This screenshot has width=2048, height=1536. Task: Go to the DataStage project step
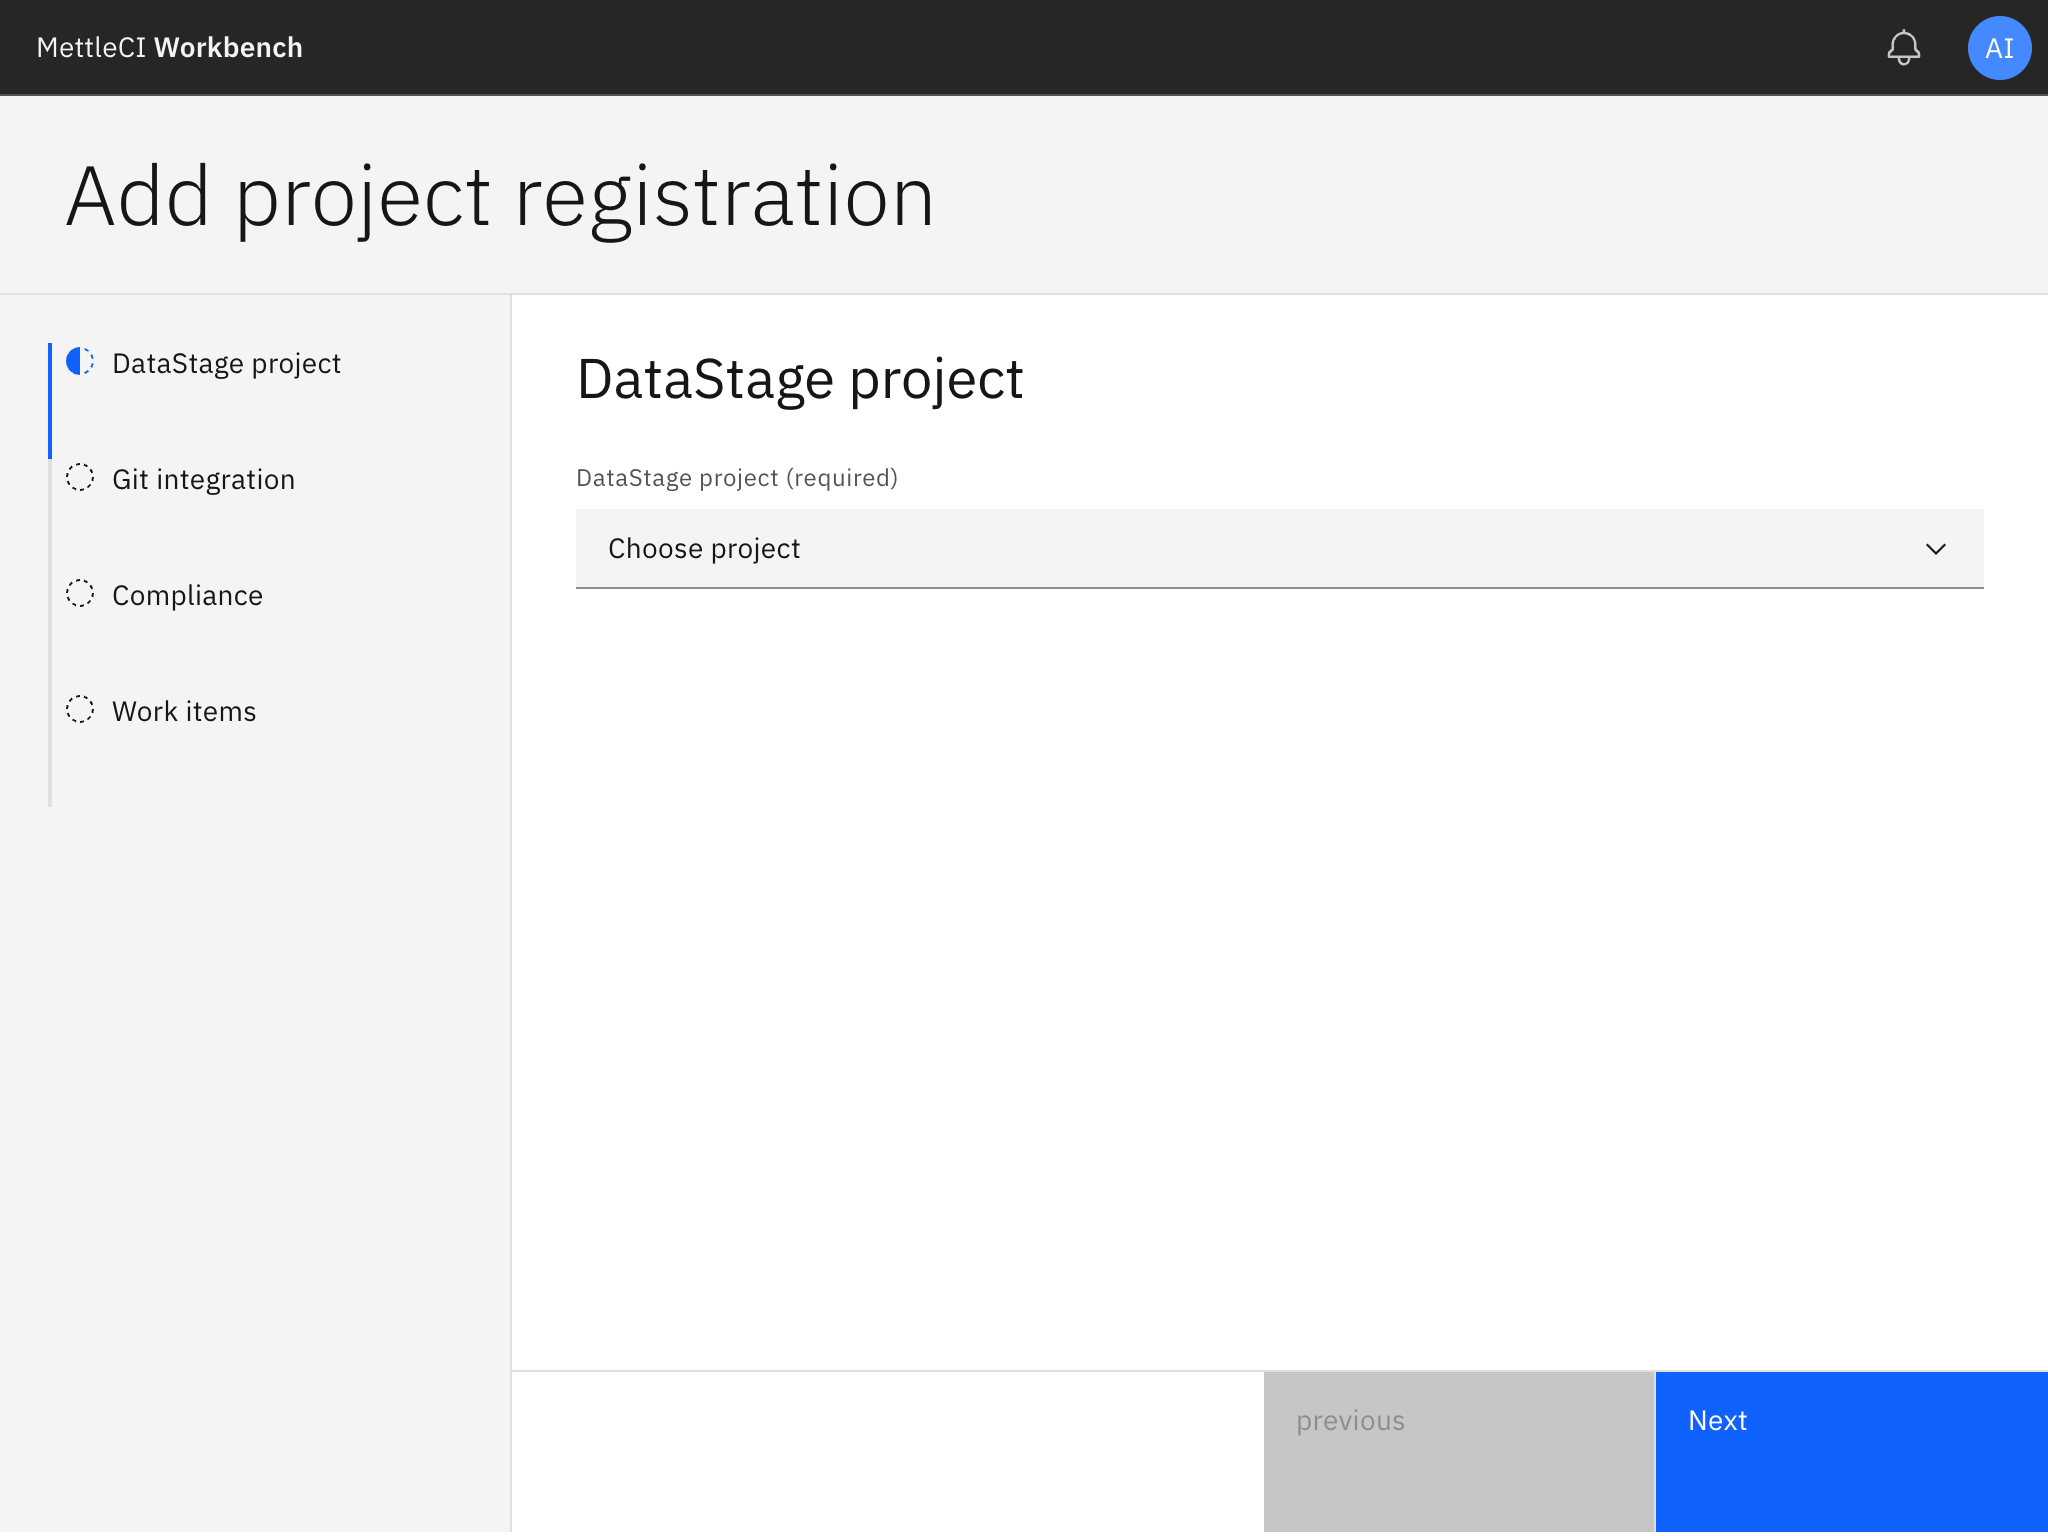(226, 363)
